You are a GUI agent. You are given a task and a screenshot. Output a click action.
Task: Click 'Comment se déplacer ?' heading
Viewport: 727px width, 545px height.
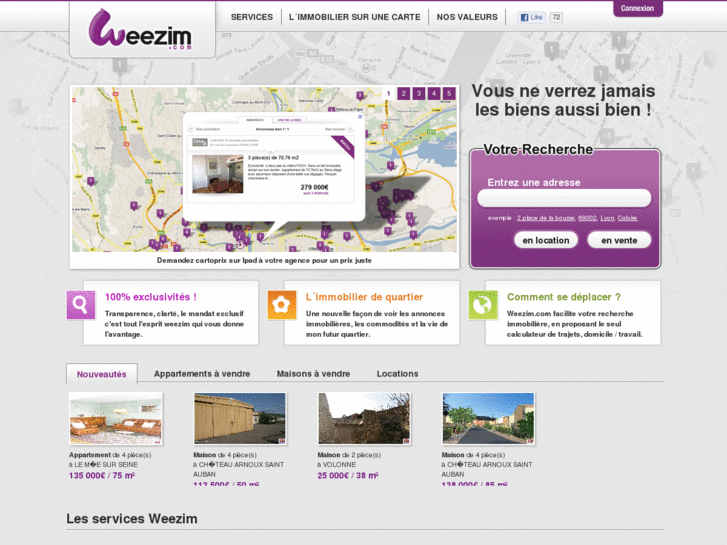563,297
